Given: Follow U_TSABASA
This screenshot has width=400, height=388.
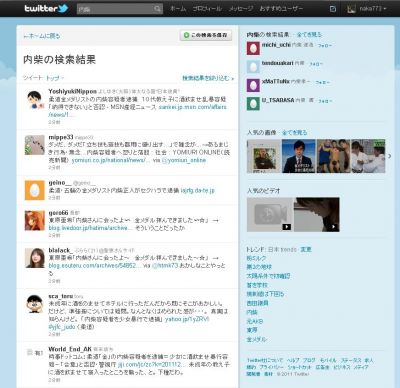Looking at the screenshot, I should [x=325, y=100].
